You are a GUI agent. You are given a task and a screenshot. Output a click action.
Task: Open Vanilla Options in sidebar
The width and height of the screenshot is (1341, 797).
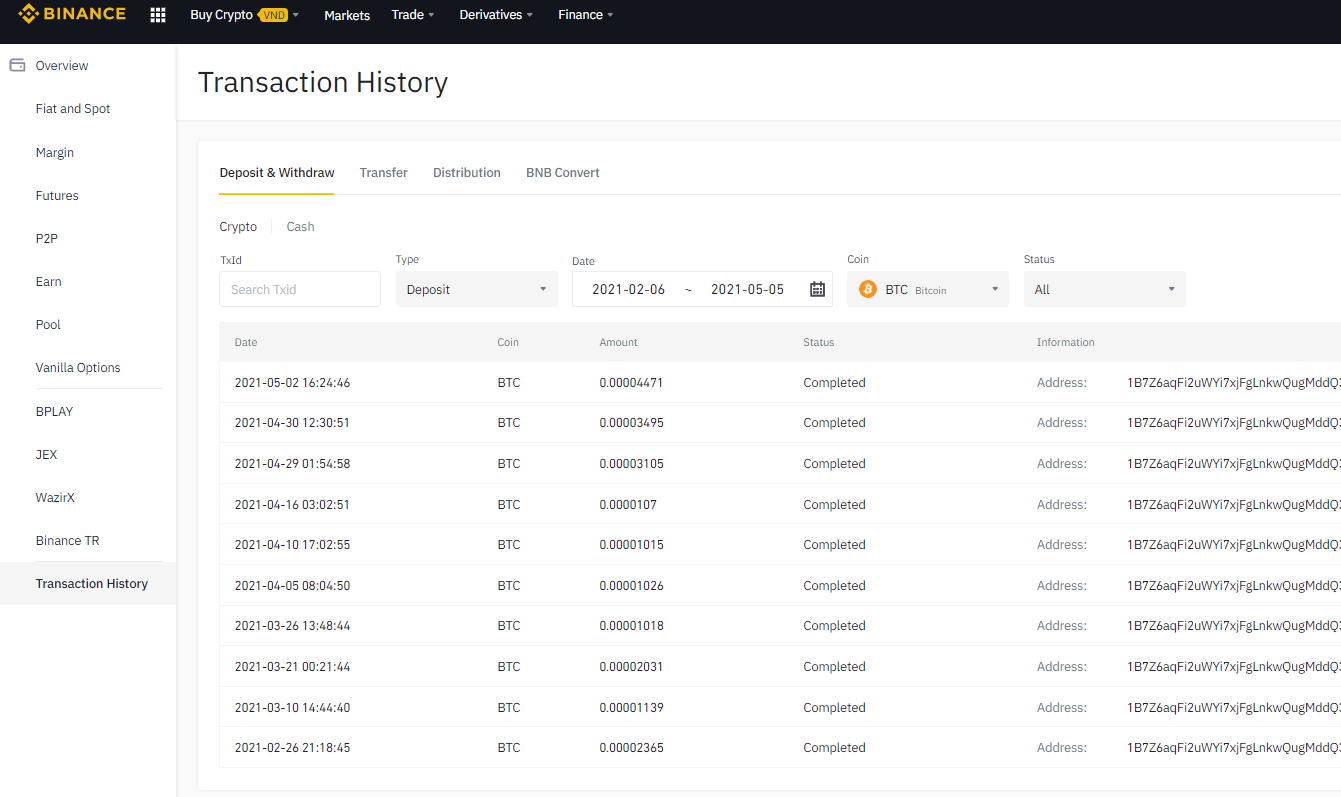point(78,368)
